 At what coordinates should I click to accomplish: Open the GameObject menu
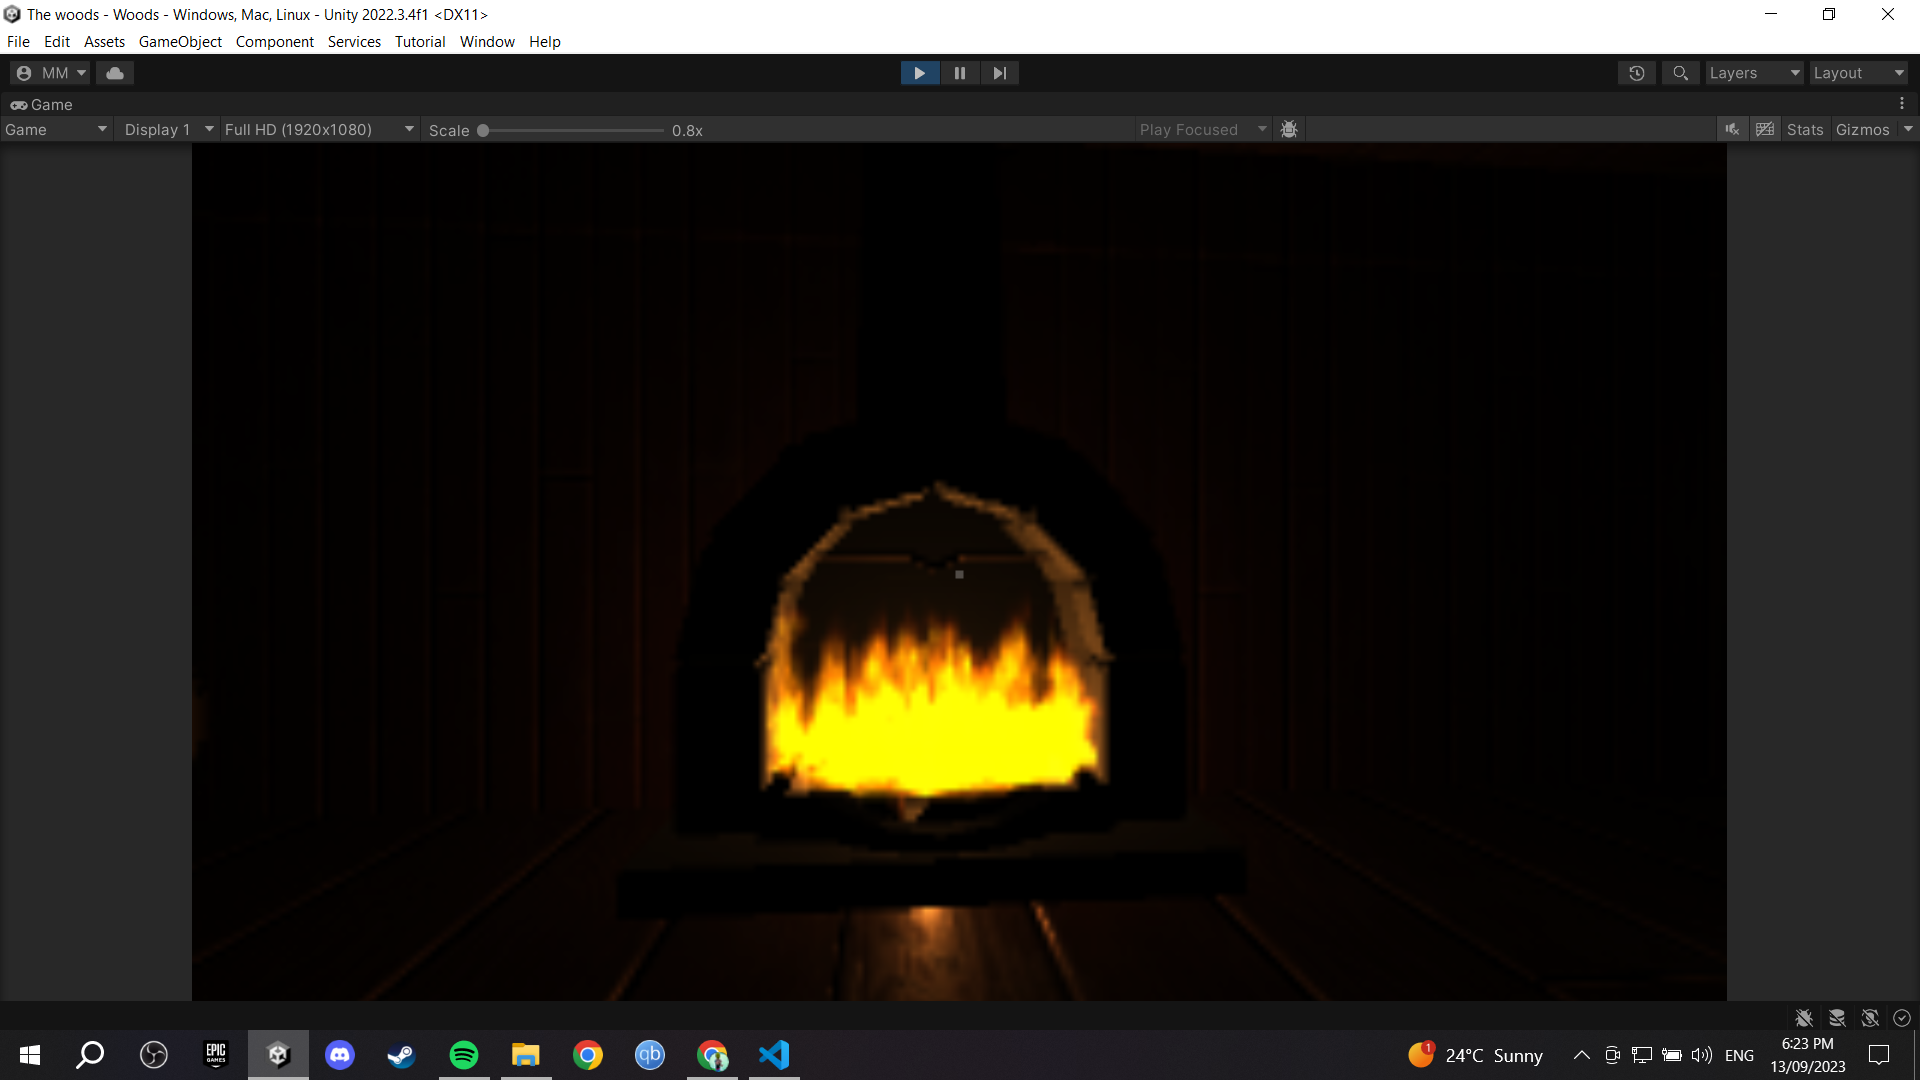[180, 42]
